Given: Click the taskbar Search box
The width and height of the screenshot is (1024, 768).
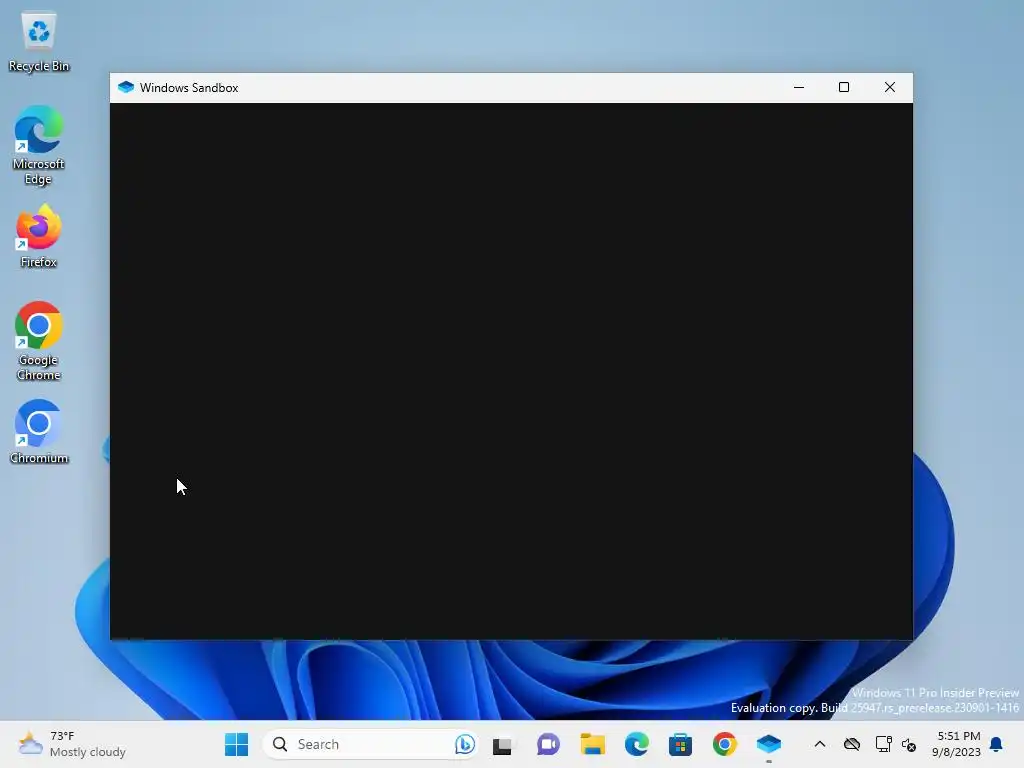Looking at the screenshot, I should tap(371, 744).
